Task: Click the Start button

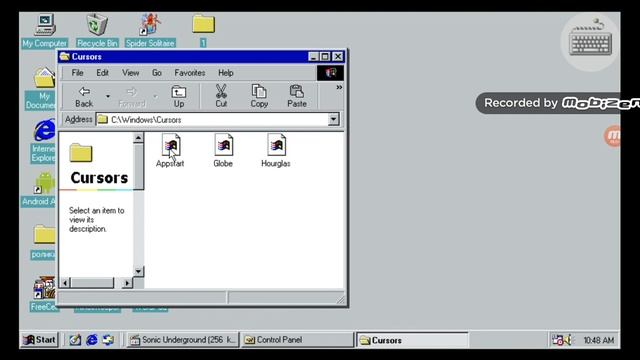Action: (40, 340)
